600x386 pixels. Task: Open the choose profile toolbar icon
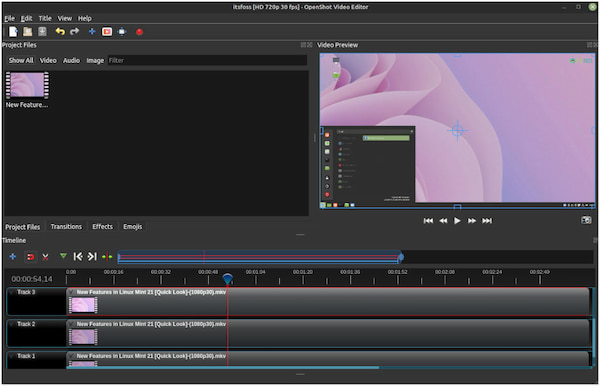107,32
